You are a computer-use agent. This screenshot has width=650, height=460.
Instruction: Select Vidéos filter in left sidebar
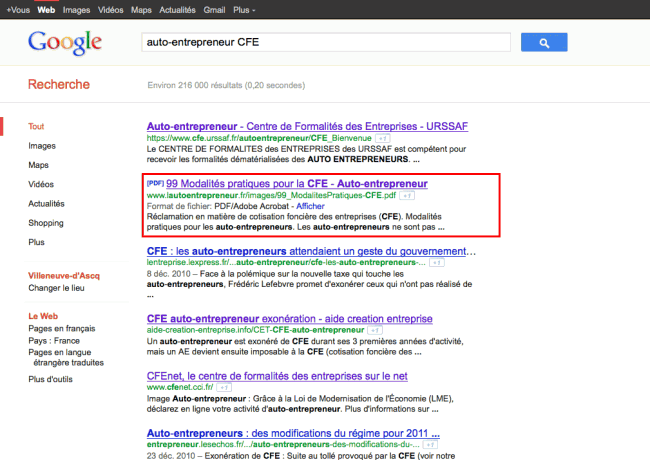pos(41,184)
